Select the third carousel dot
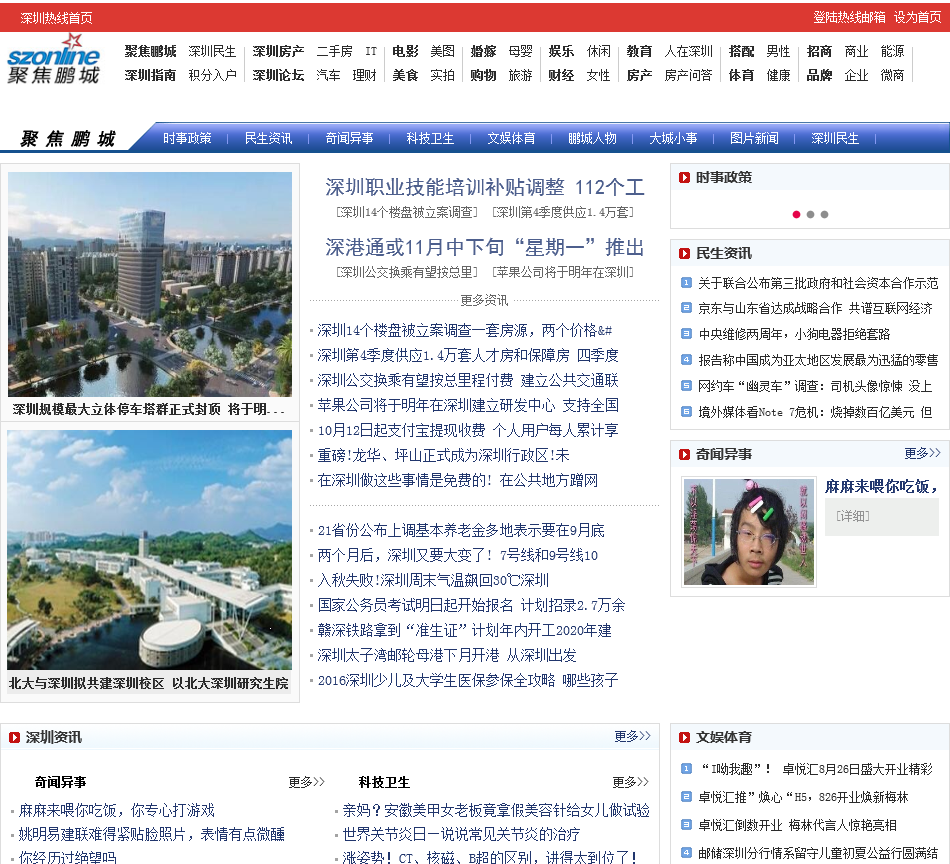Screen dimensions: 950x864 pos(824,214)
